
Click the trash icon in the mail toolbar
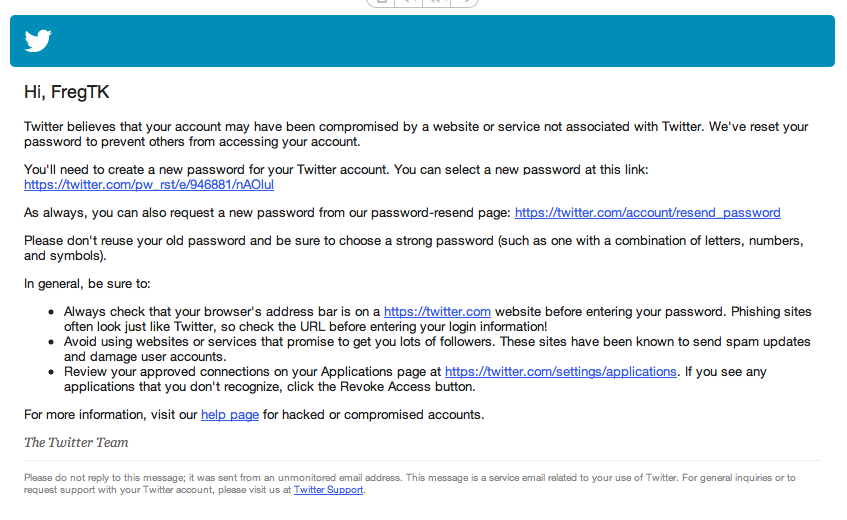[x=381, y=2]
